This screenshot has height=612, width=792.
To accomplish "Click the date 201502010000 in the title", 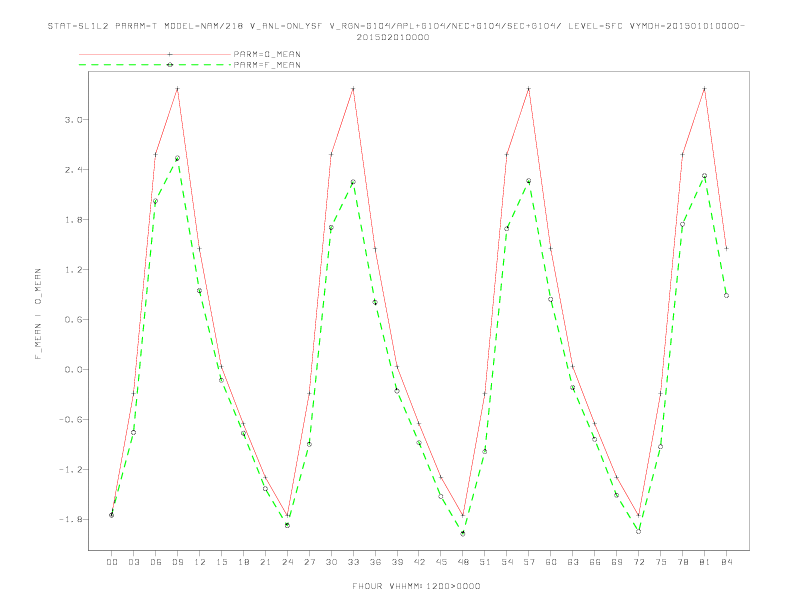I will coord(393,37).
